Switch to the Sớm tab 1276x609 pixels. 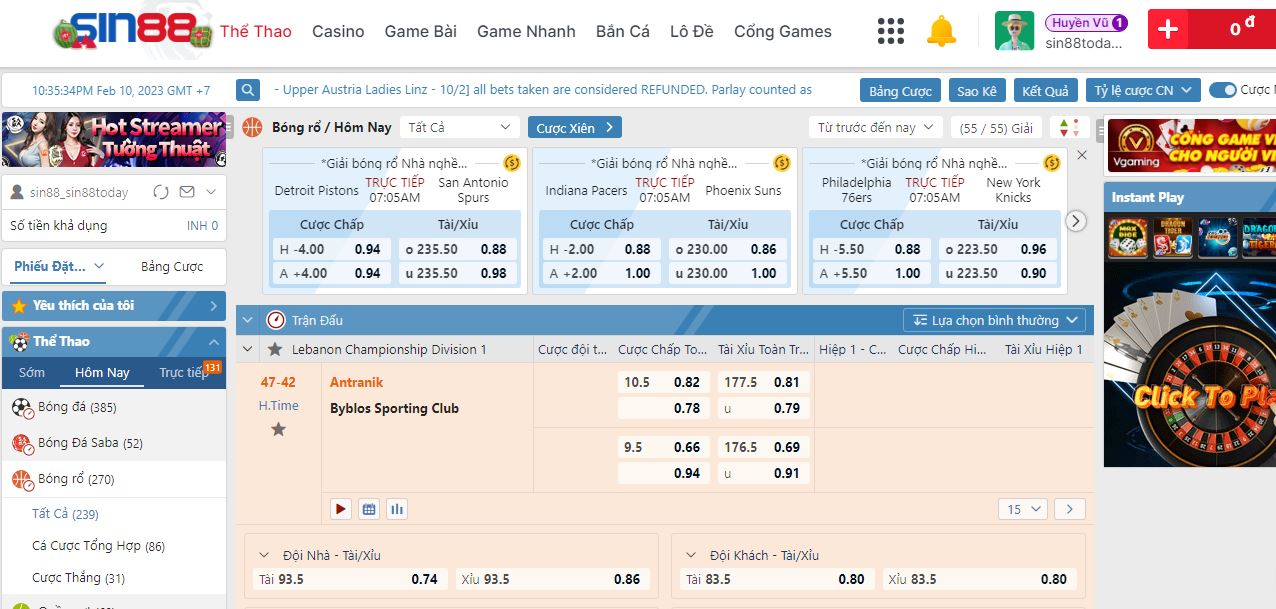tap(32, 372)
